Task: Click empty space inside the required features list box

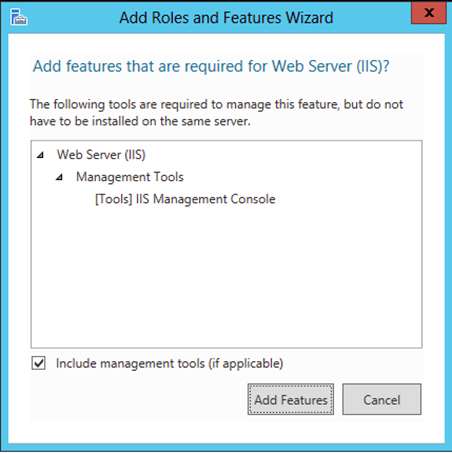Action: pos(226,277)
